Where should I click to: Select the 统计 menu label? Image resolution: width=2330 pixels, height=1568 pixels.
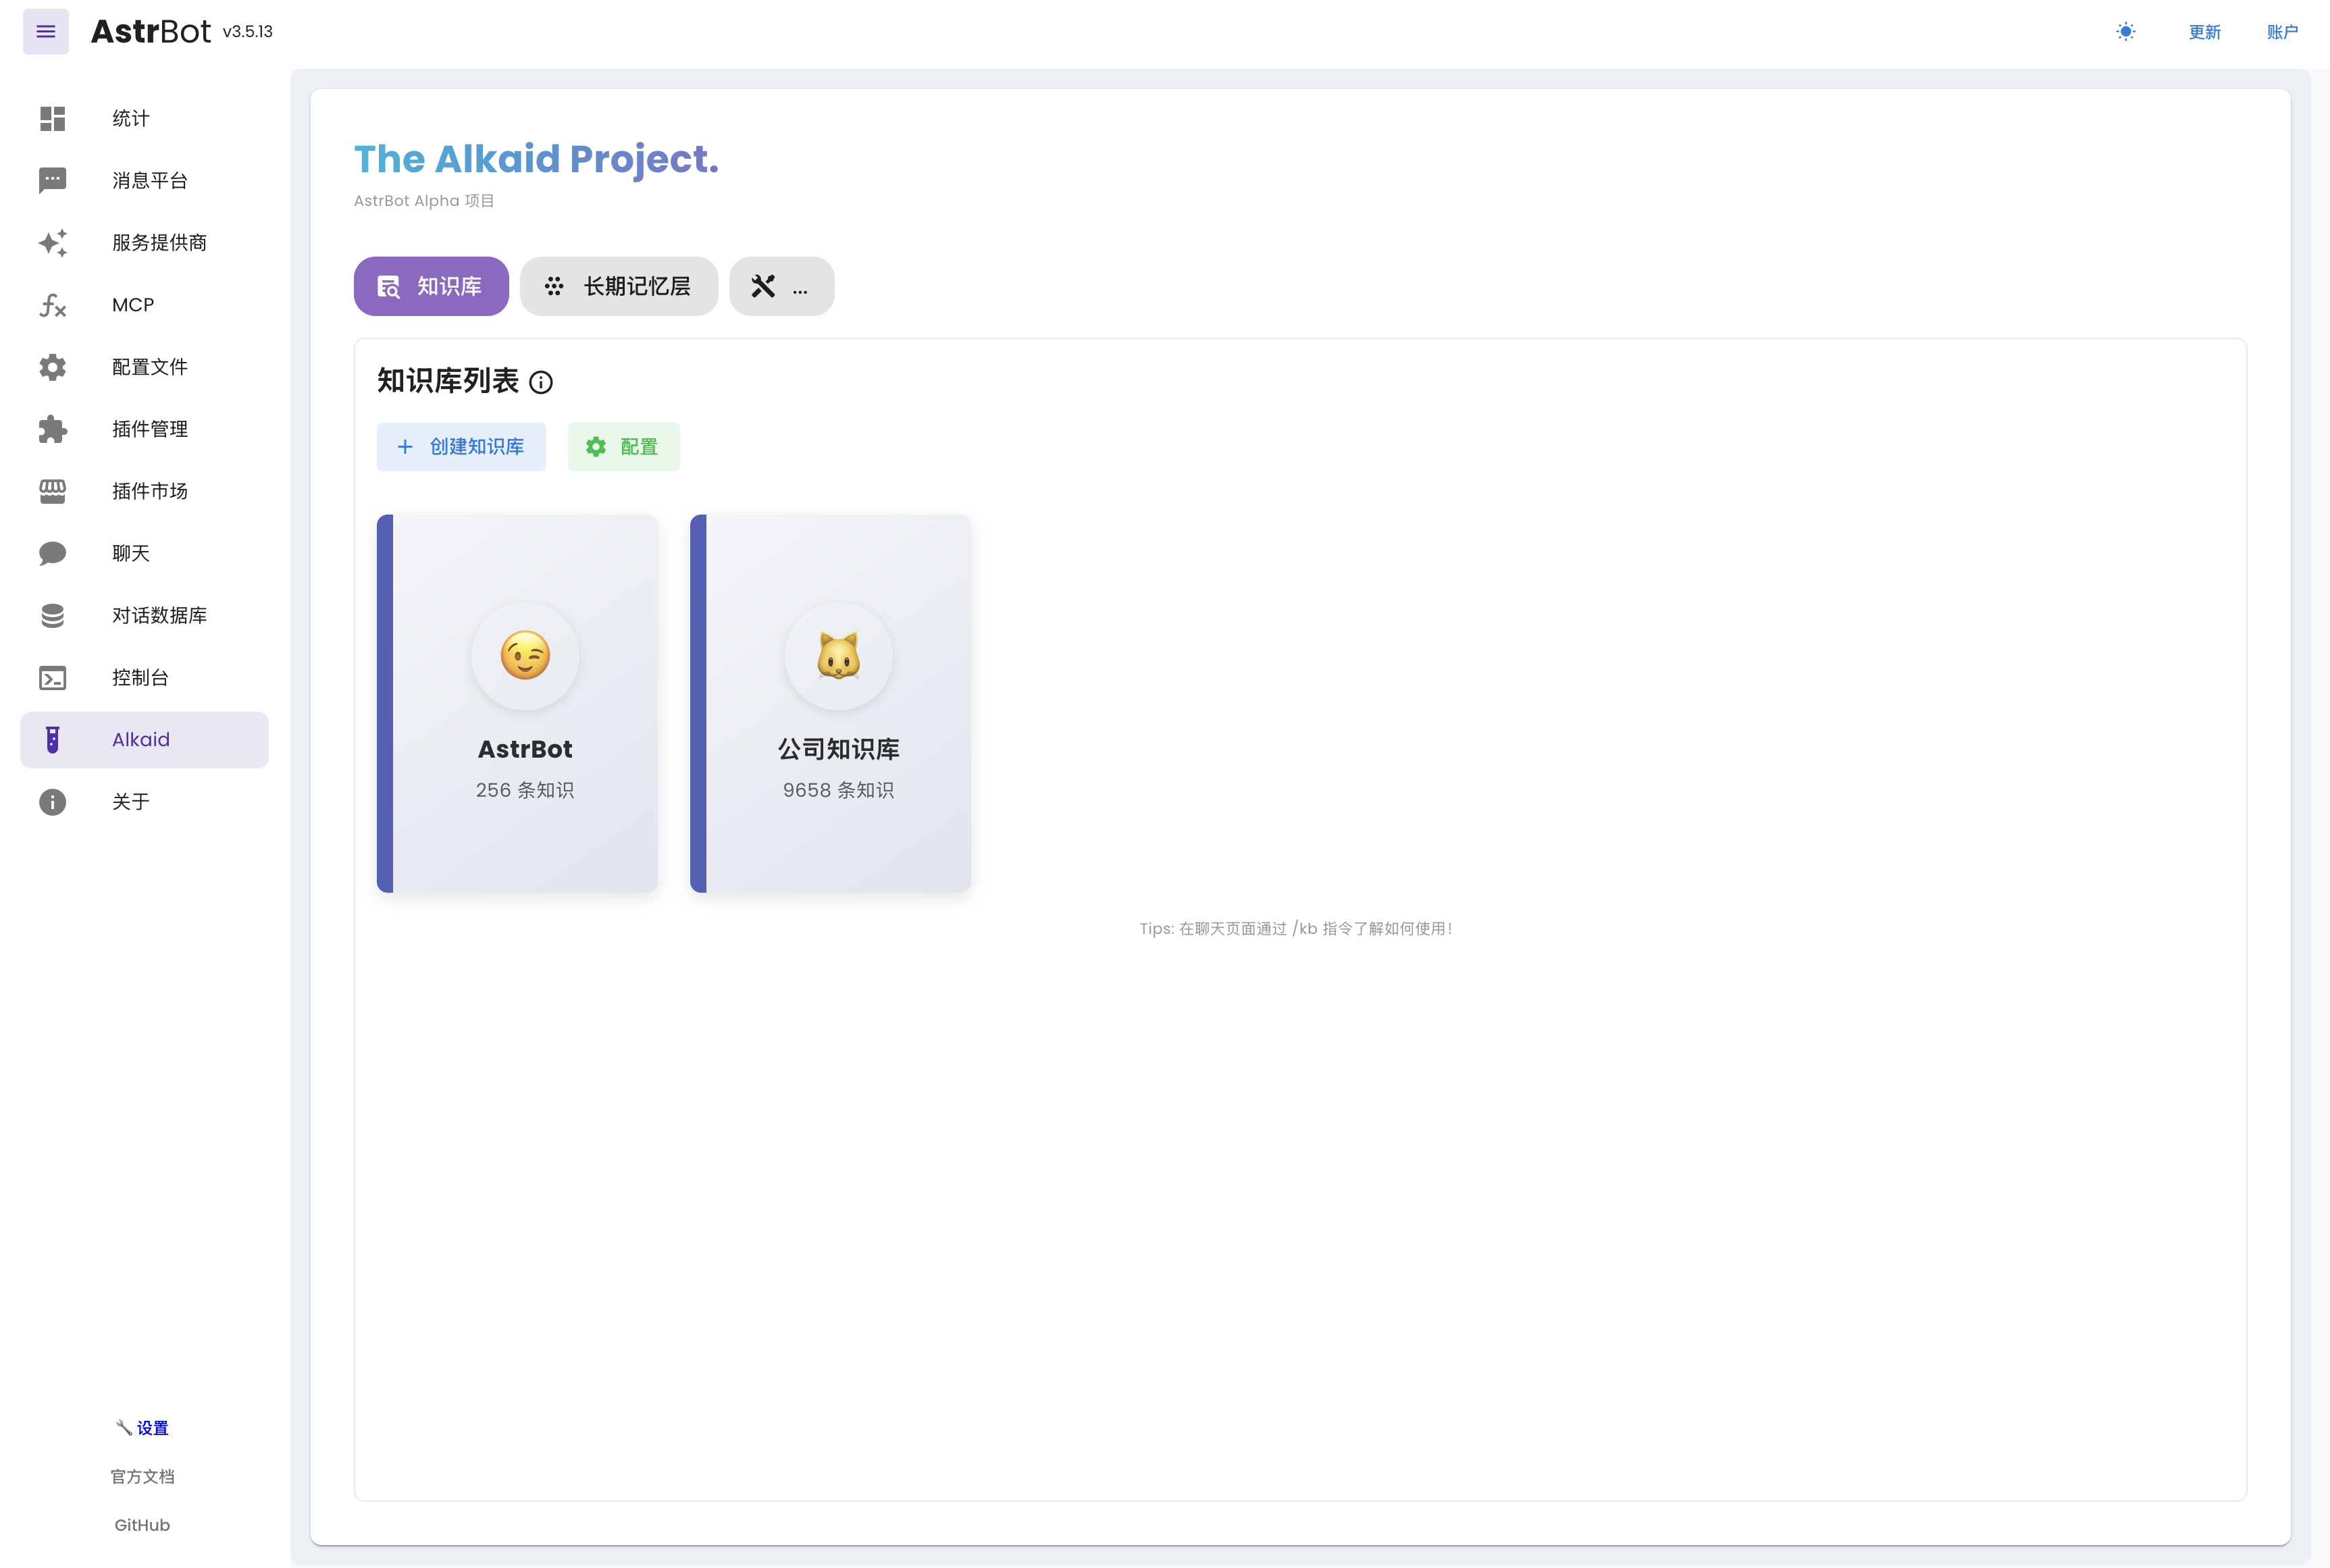[131, 118]
